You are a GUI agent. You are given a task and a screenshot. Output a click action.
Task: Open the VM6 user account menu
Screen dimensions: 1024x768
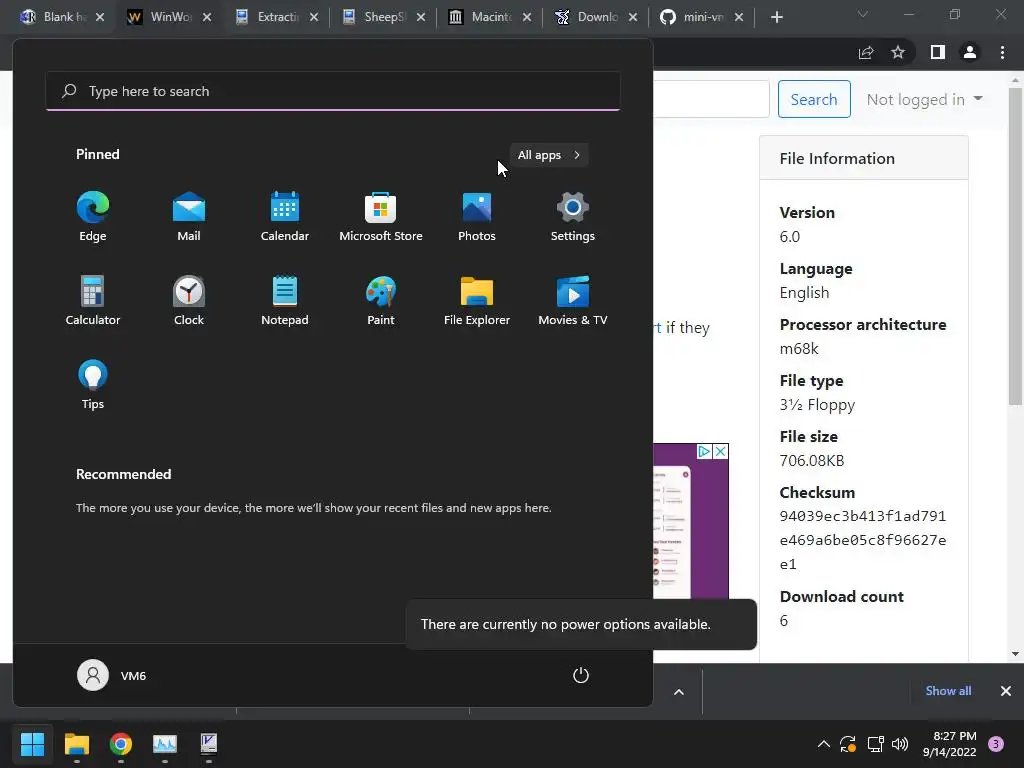[112, 675]
